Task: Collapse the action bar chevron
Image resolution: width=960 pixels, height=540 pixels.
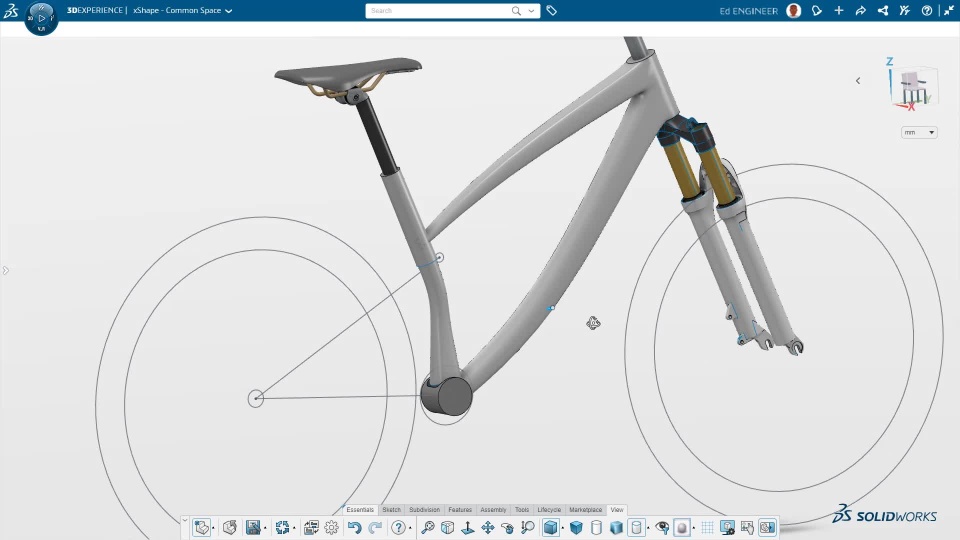Action: (x=185, y=520)
